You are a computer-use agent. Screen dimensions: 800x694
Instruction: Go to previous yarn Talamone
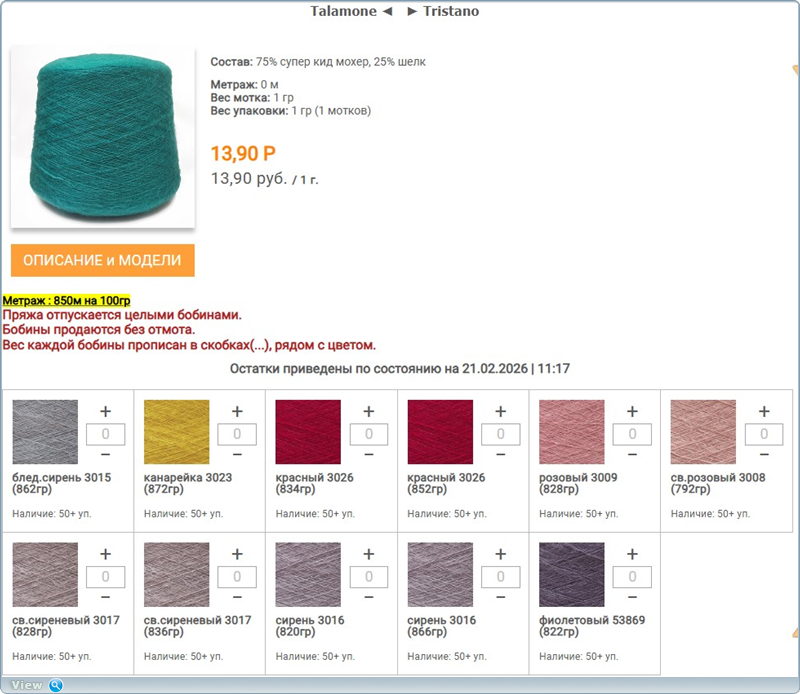click(351, 11)
